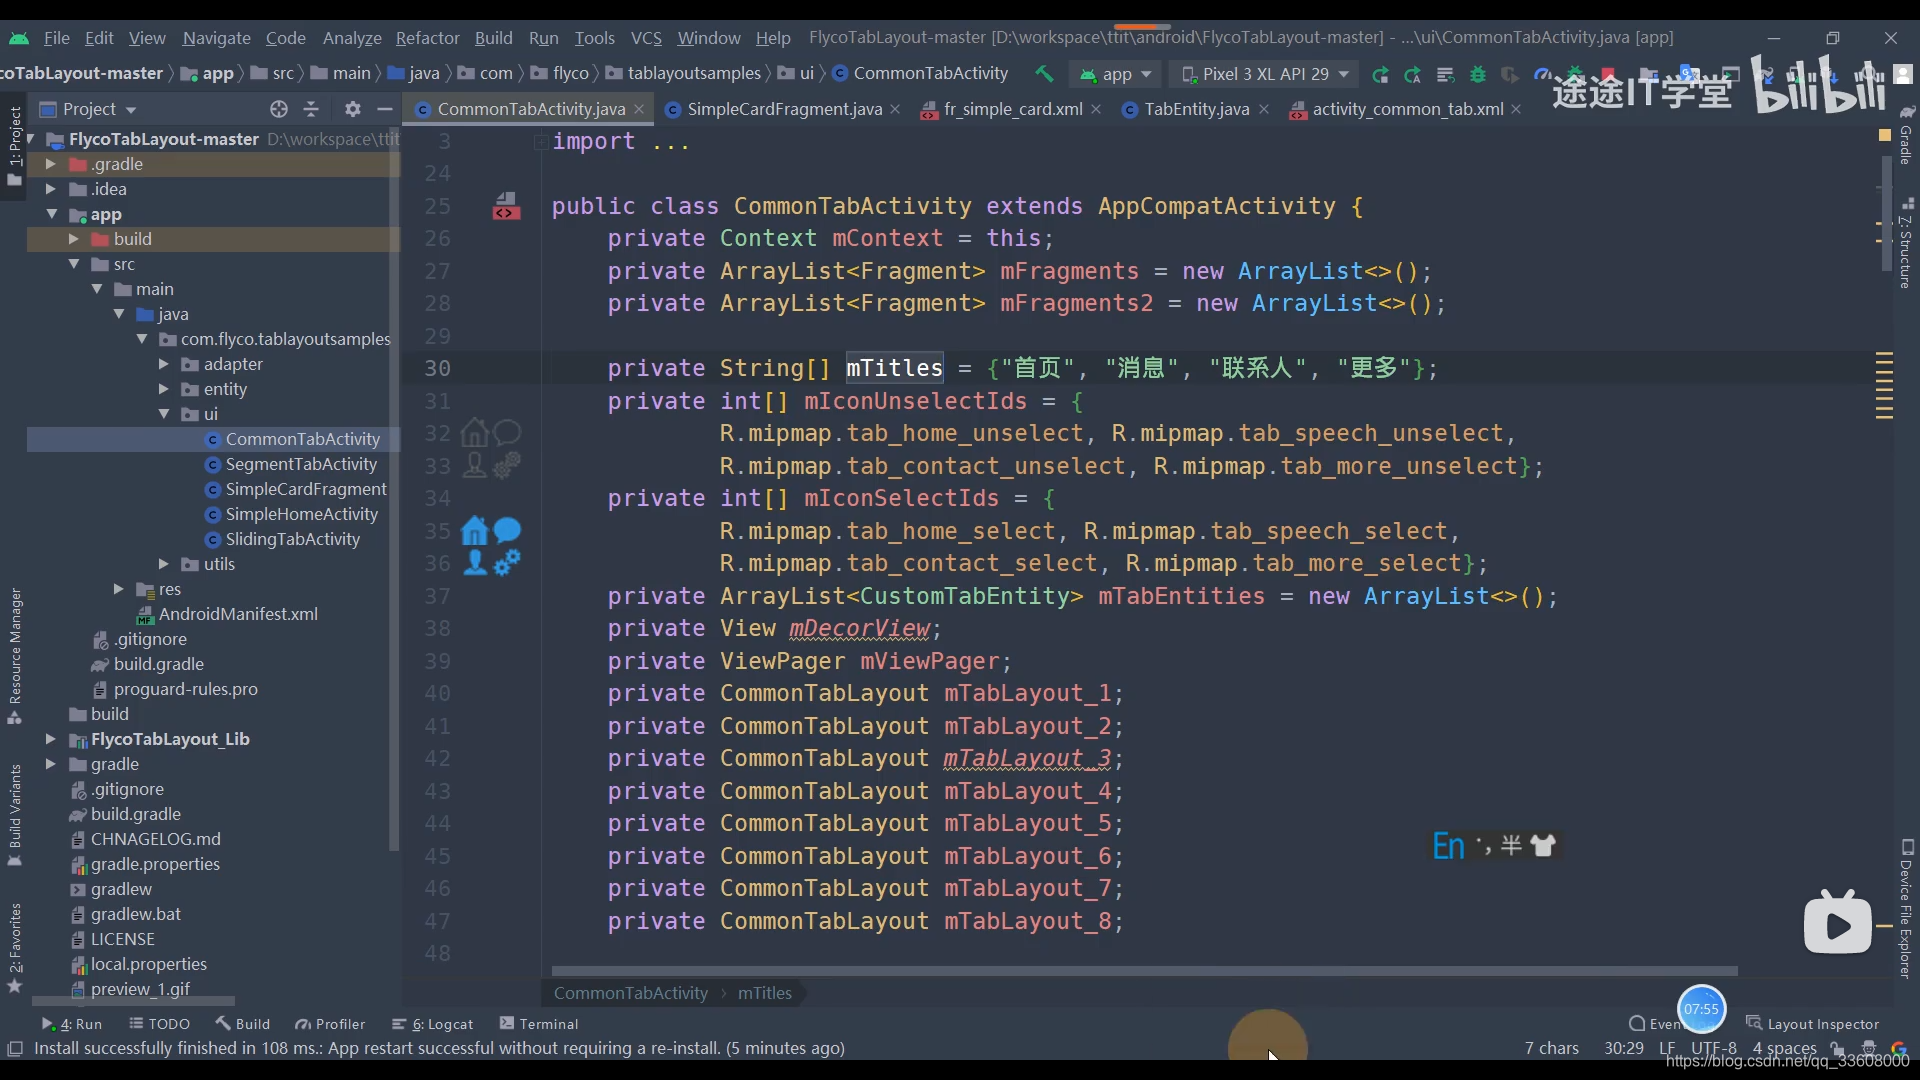Open the TODO tool window
This screenshot has height=1080, width=1920.
click(160, 1024)
